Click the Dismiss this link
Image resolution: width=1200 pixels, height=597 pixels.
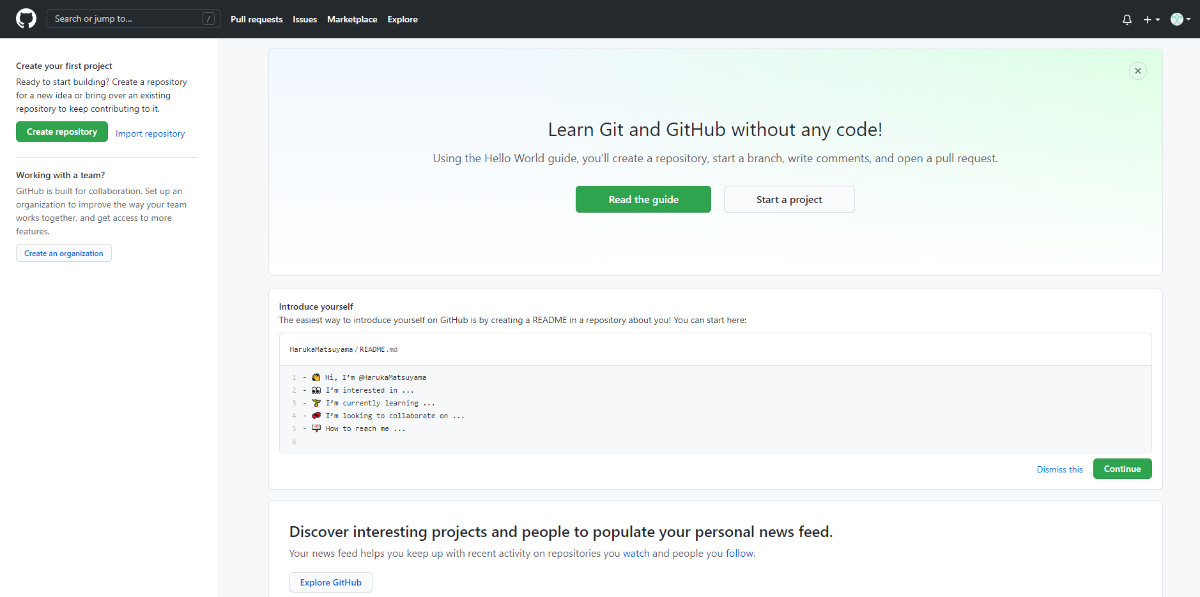1060,469
